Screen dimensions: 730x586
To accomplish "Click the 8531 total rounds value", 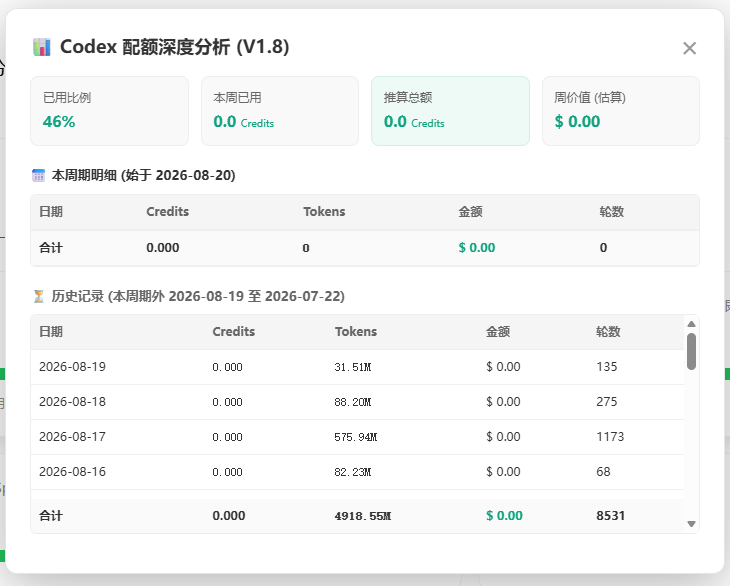I will point(610,516).
